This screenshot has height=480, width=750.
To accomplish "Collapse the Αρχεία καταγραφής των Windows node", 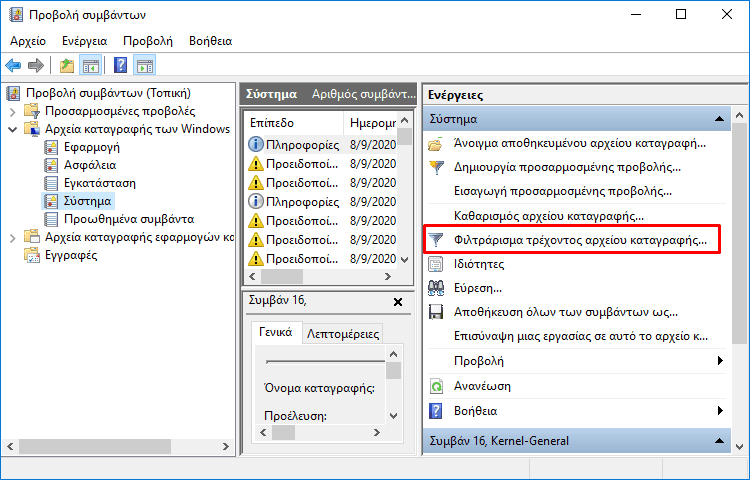I will 13,129.
